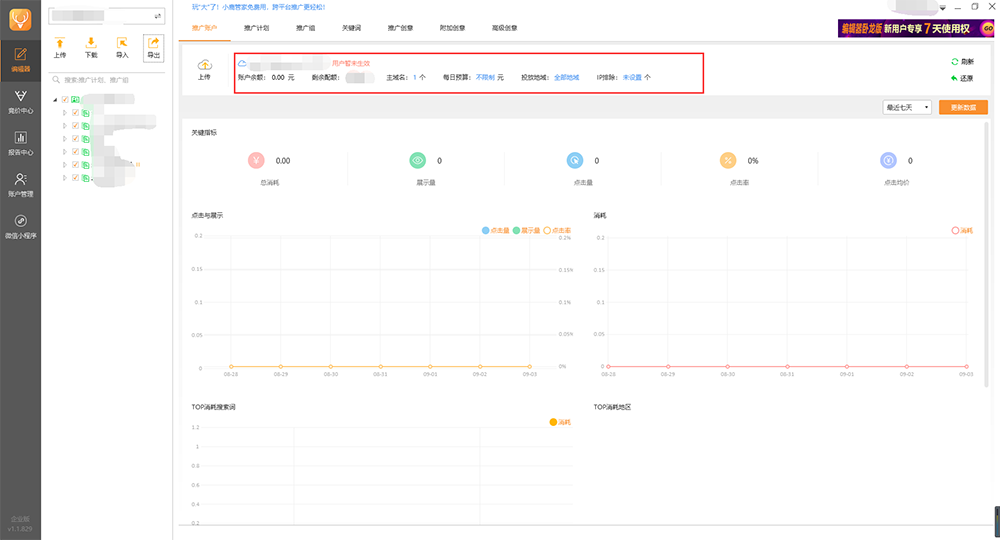Click the magnifier icon in search box

point(56,80)
